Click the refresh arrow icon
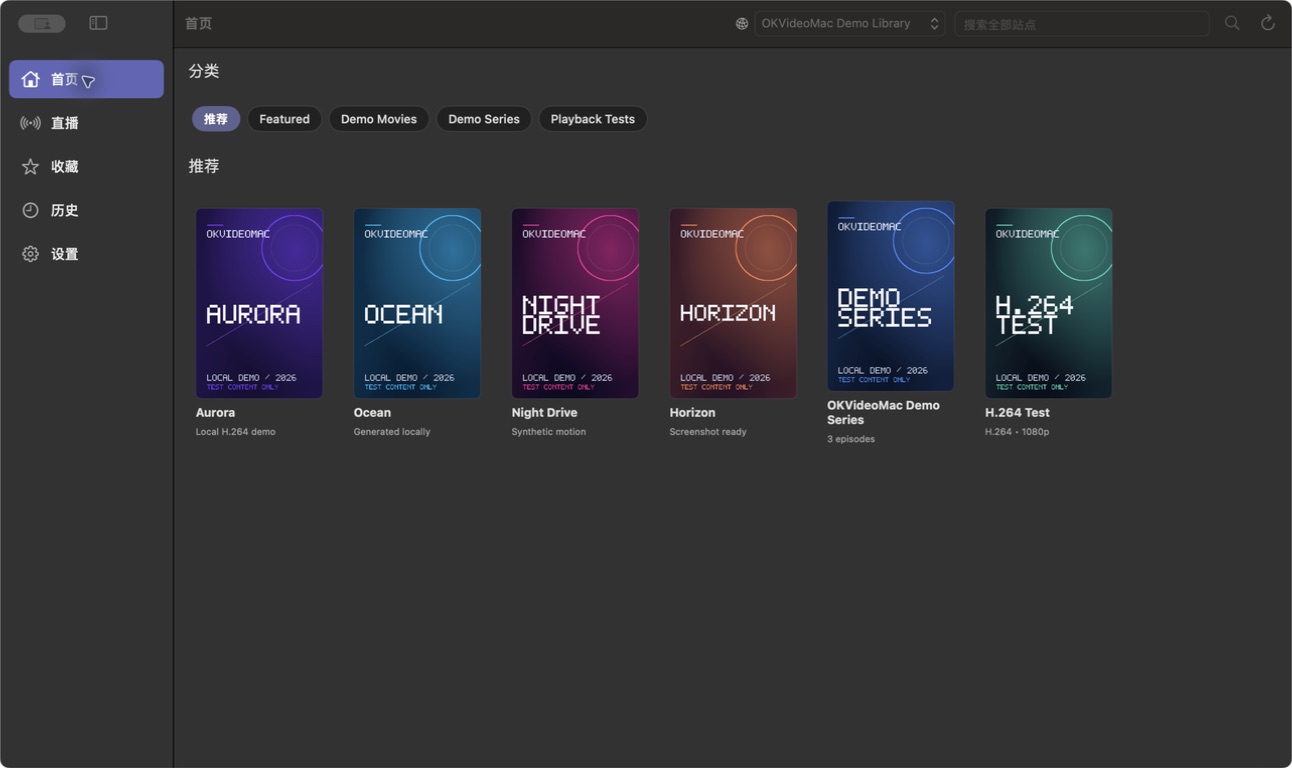 click(1268, 23)
